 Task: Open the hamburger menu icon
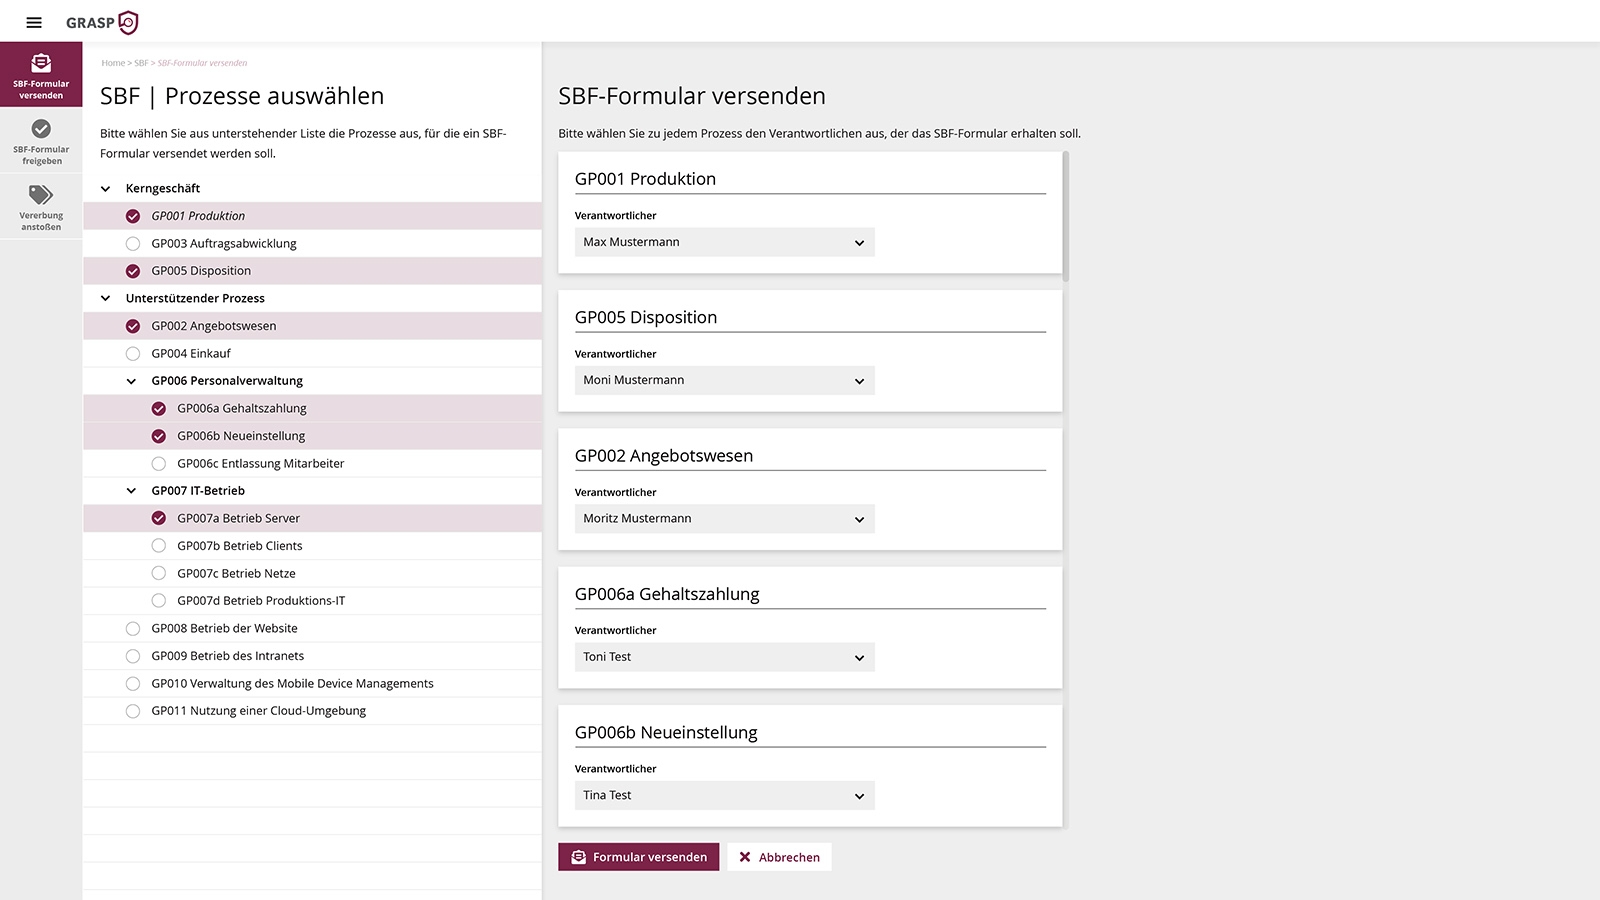(x=34, y=22)
